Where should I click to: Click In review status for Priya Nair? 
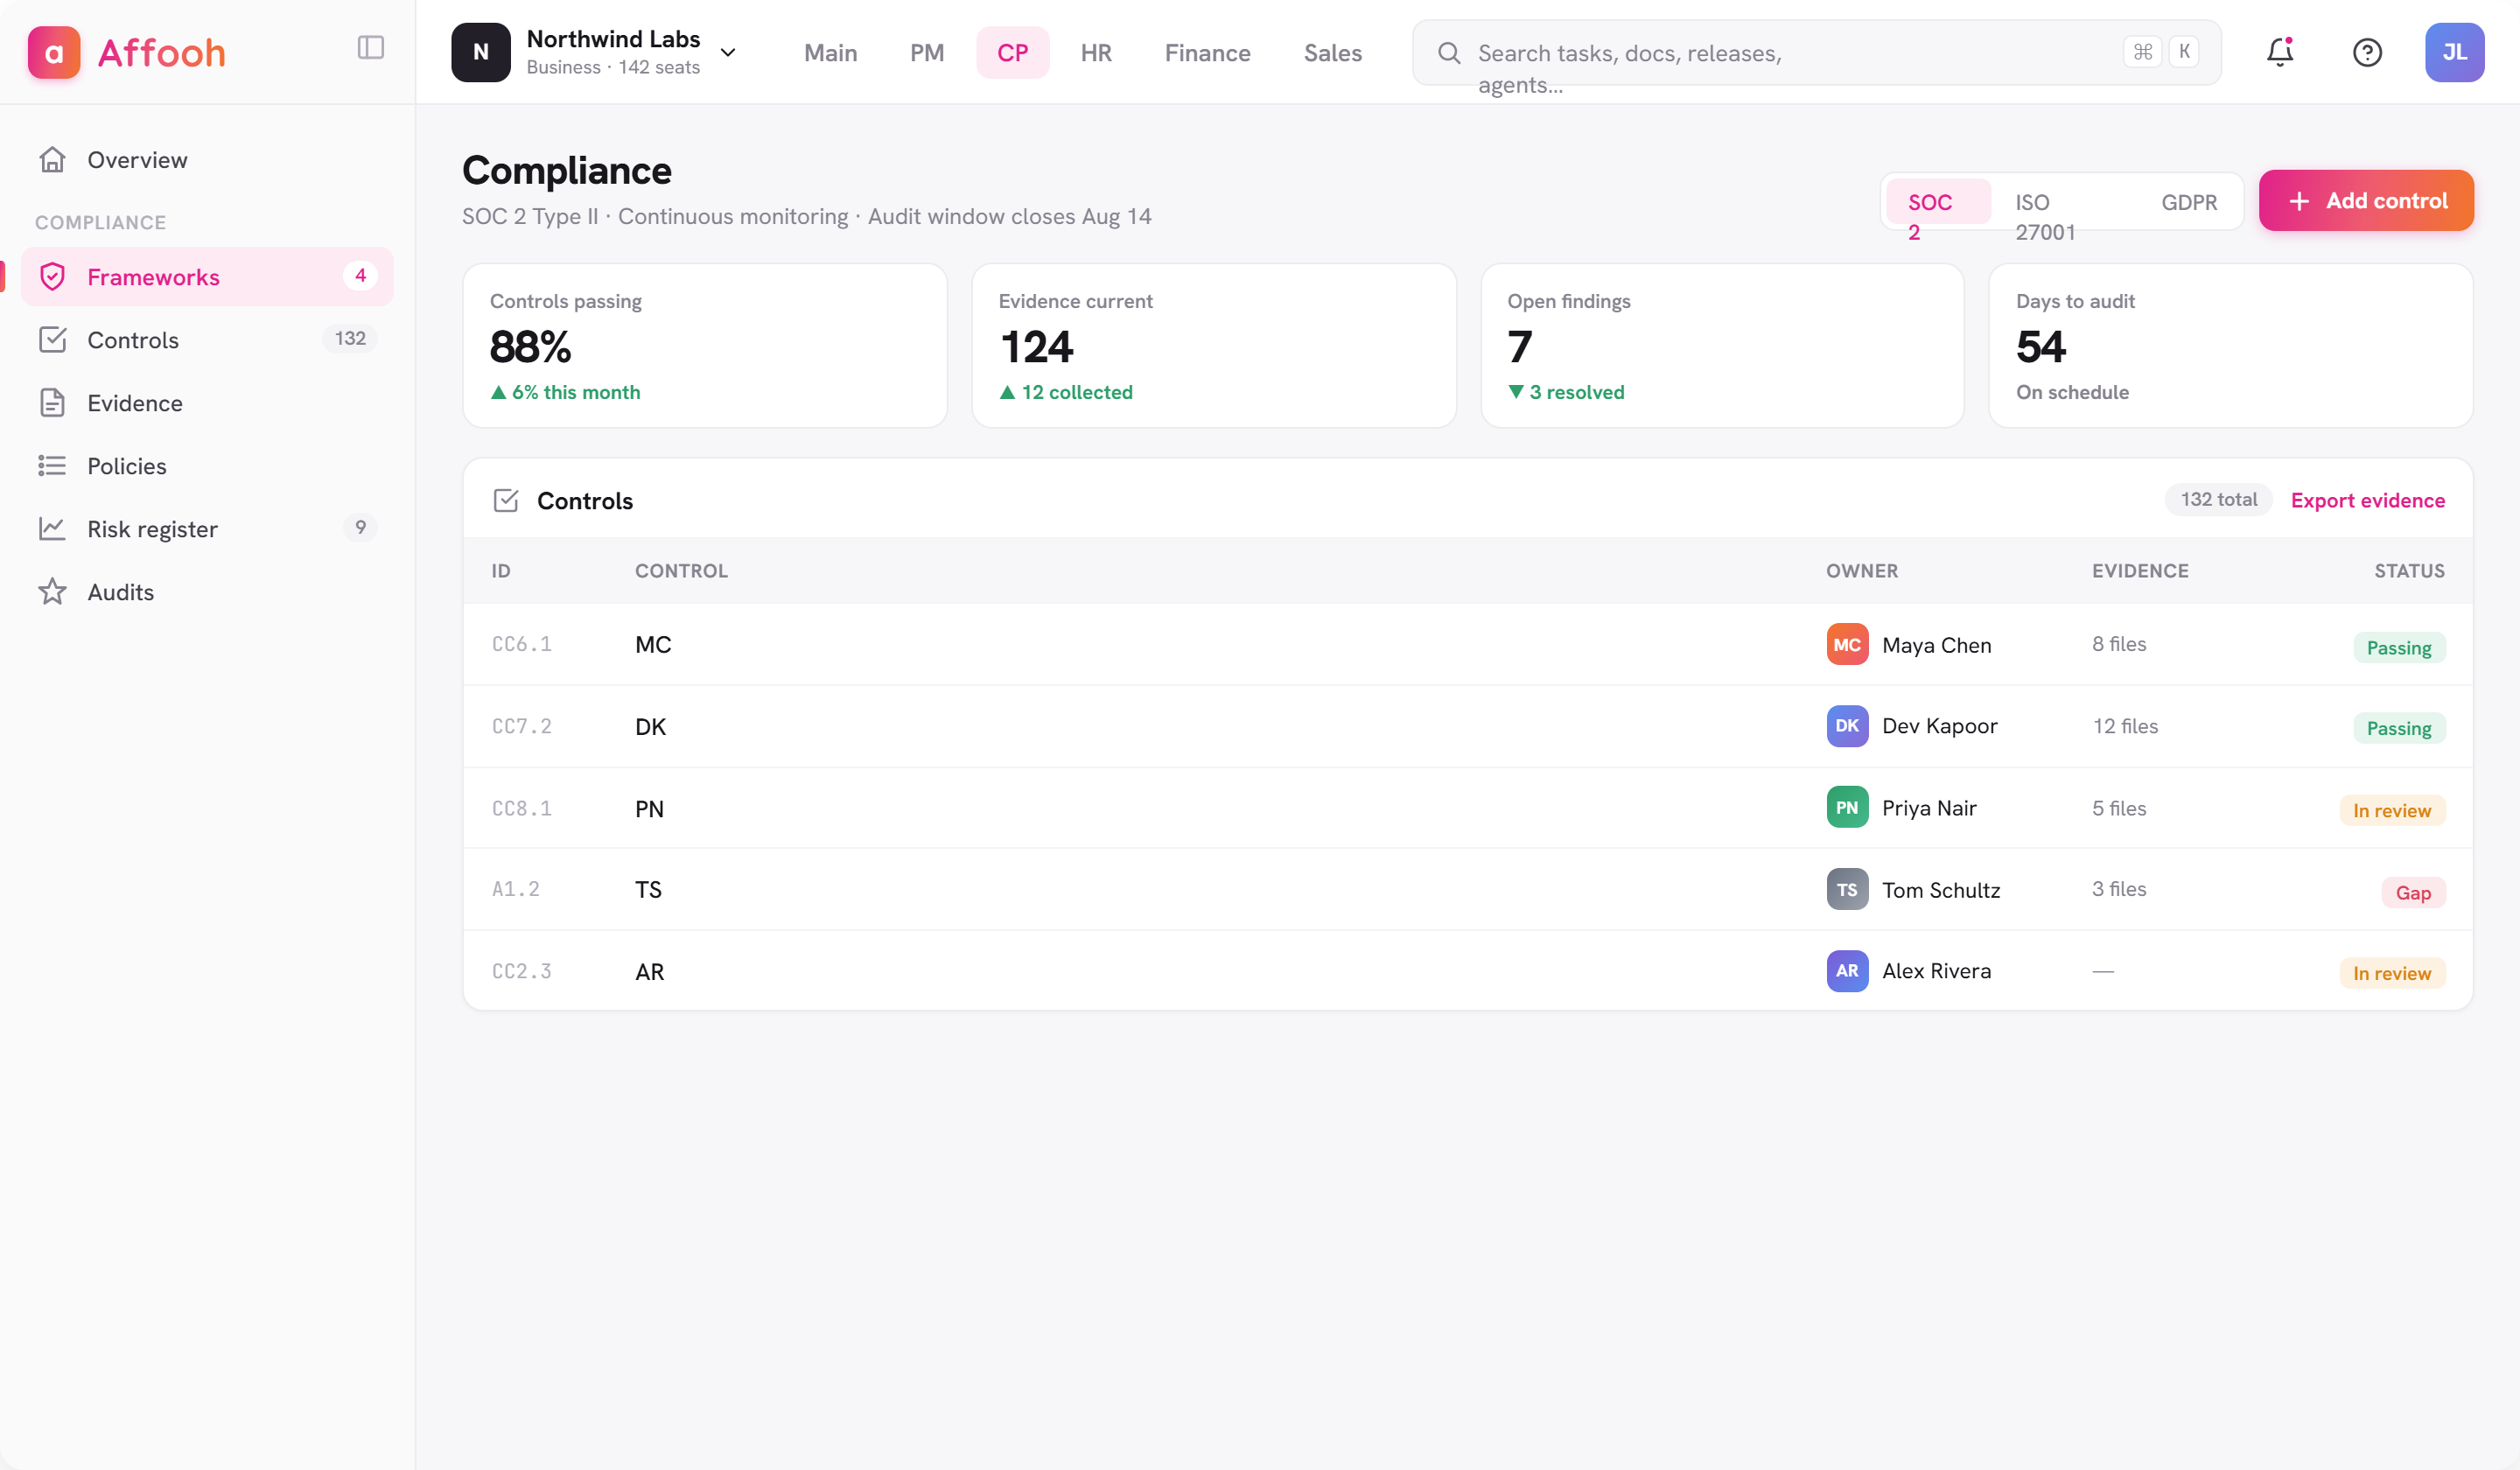coord(2391,811)
